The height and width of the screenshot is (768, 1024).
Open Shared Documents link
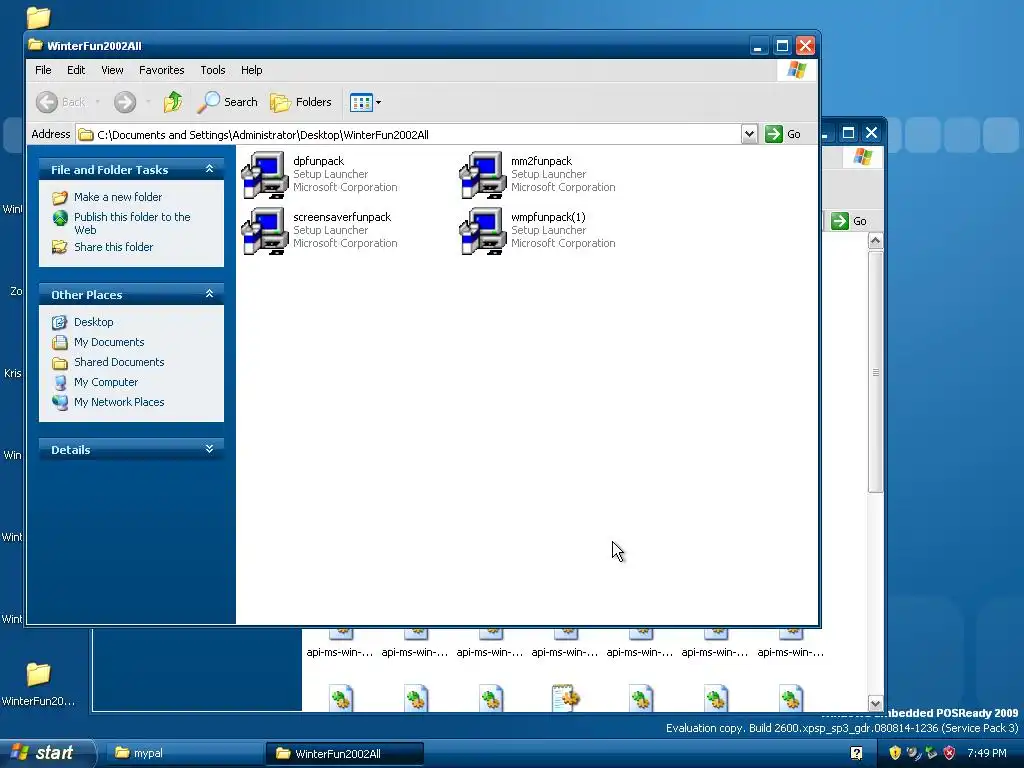[x=119, y=362]
